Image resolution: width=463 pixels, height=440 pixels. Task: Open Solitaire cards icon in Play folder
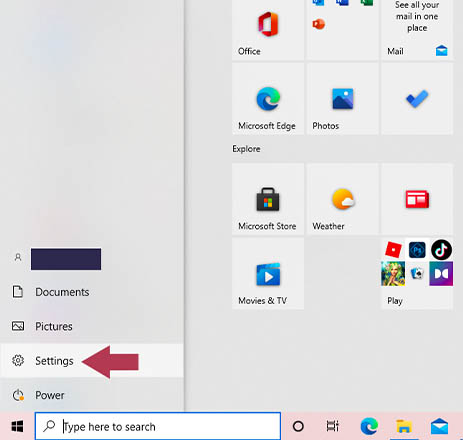(x=417, y=274)
